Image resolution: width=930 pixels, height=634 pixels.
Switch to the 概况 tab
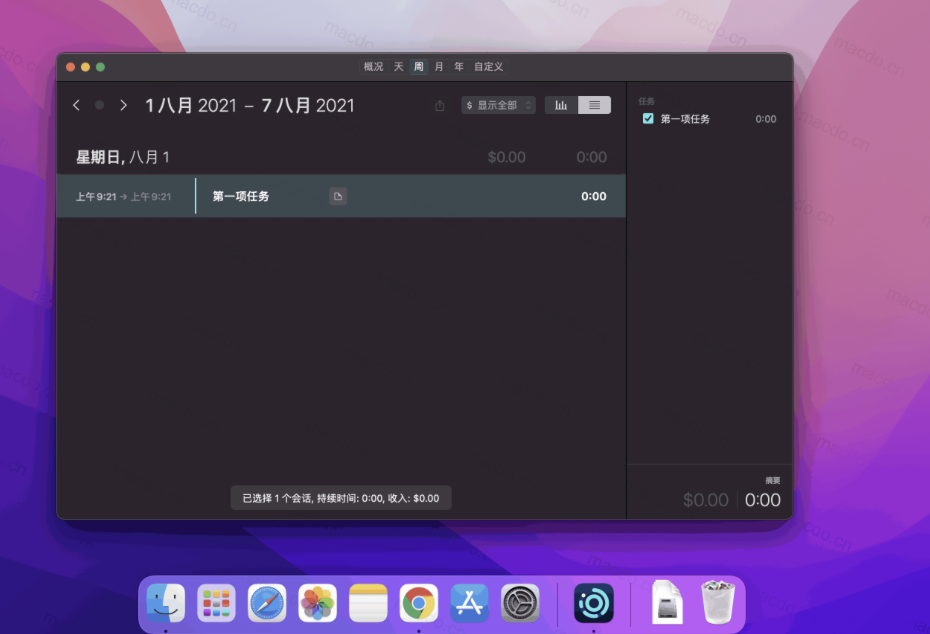(x=373, y=66)
